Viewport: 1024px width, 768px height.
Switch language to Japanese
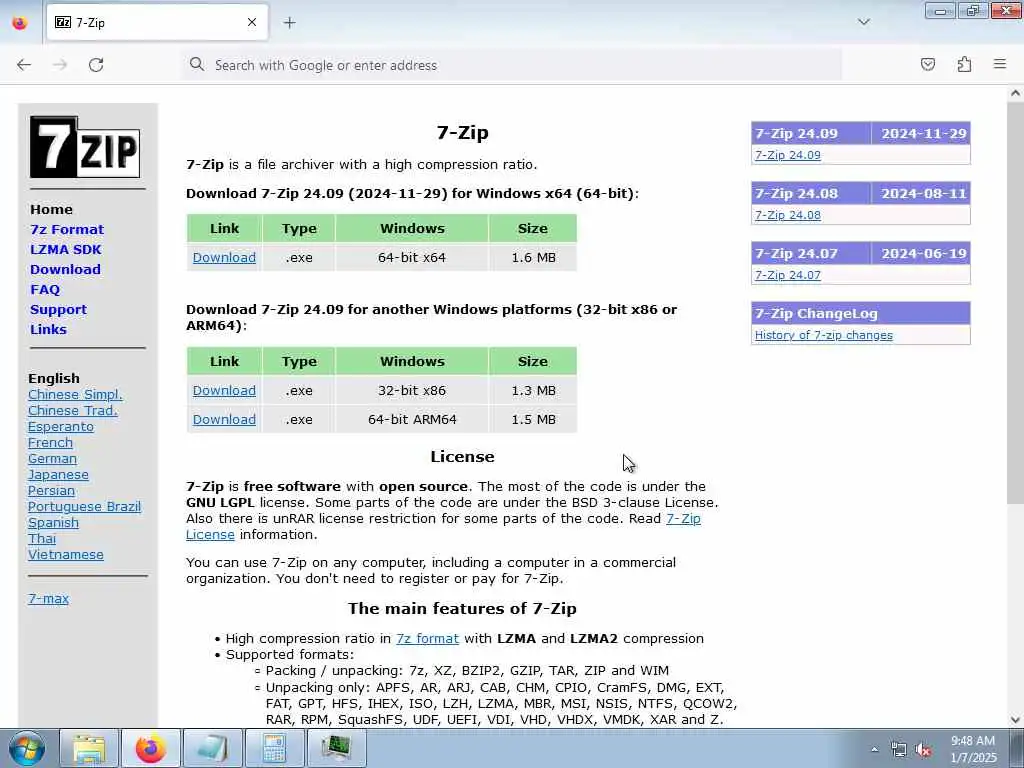[x=58, y=475]
